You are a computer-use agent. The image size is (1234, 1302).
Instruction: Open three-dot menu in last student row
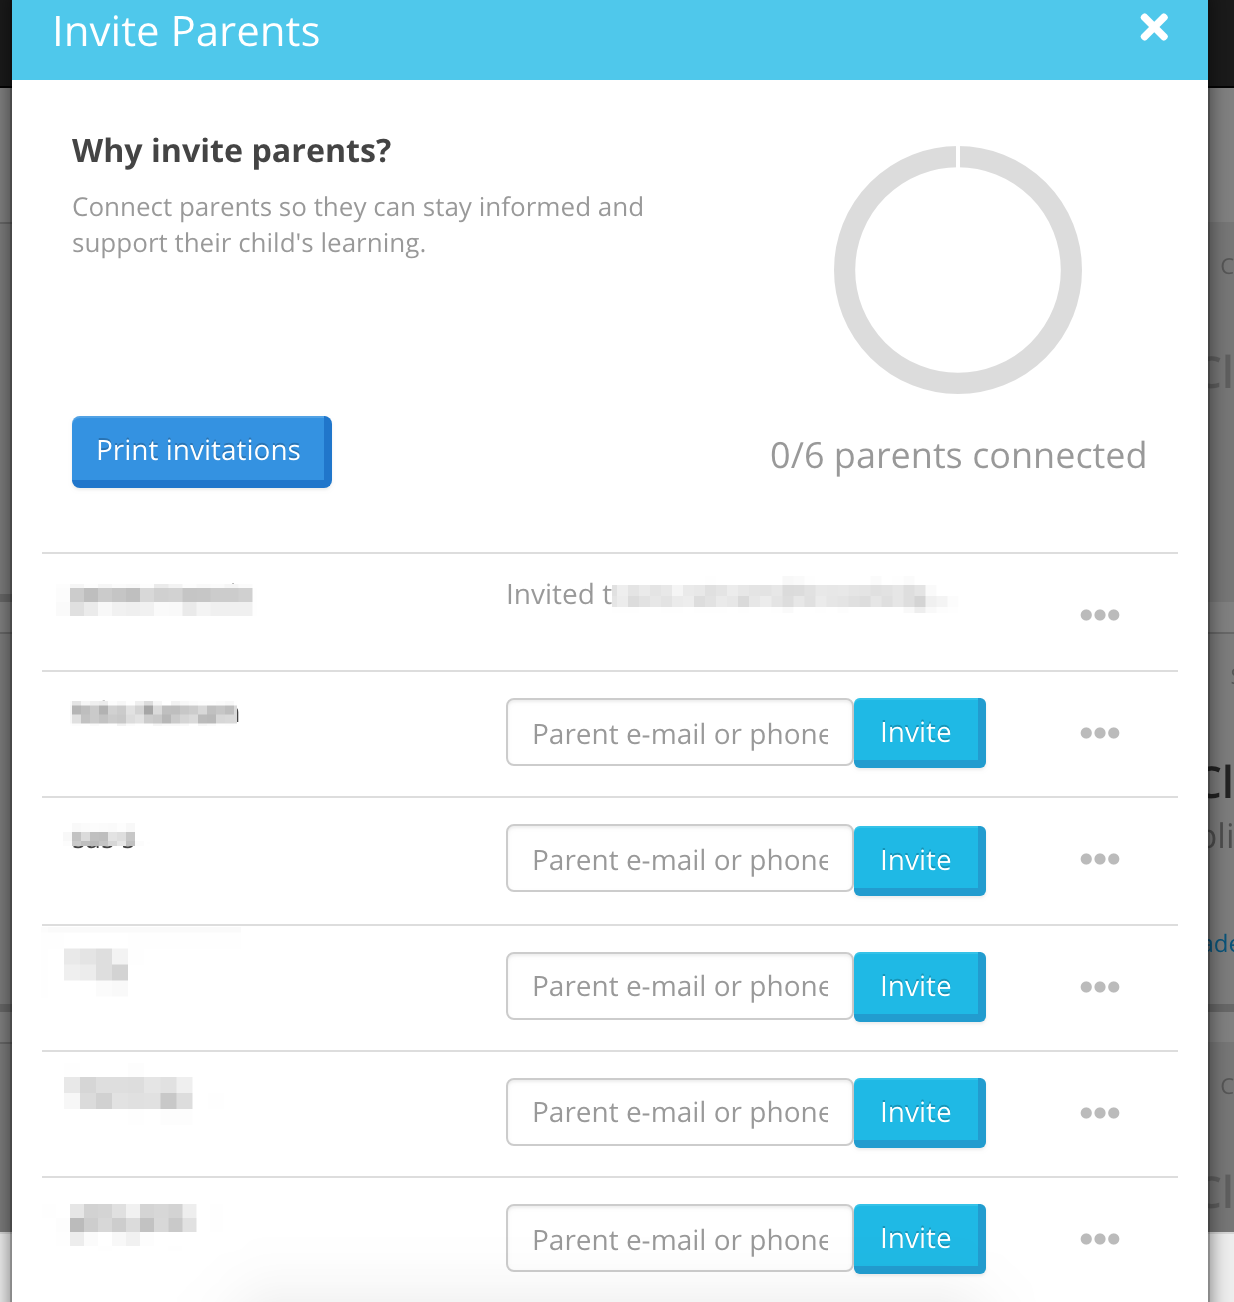tap(1099, 1239)
